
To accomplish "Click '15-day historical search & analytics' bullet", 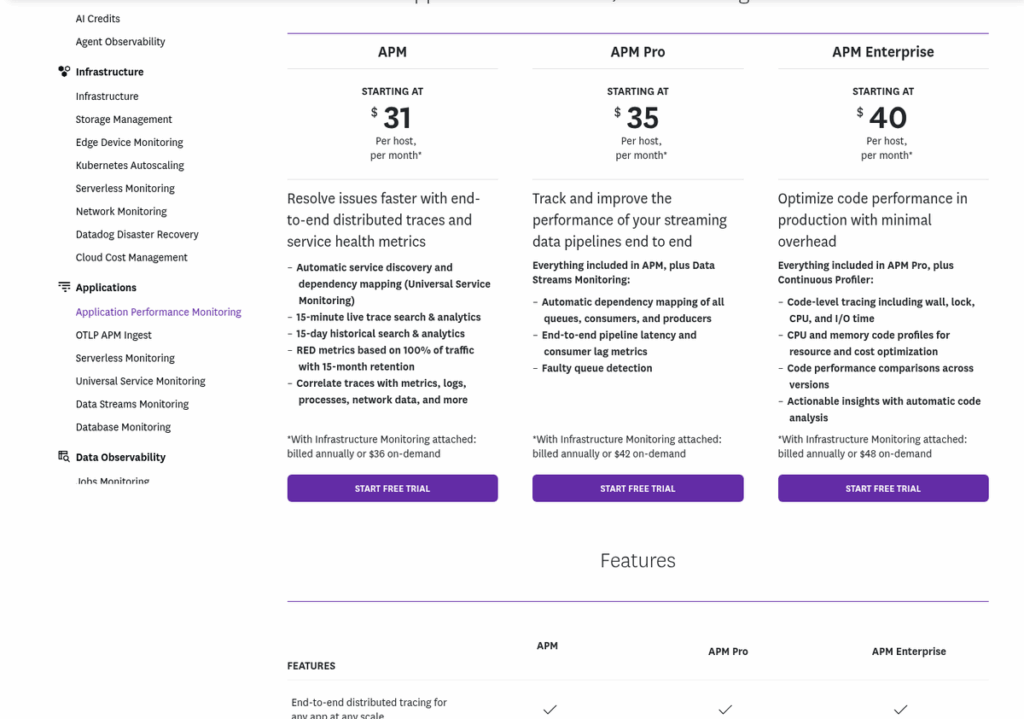I will pyautogui.click(x=380, y=333).
